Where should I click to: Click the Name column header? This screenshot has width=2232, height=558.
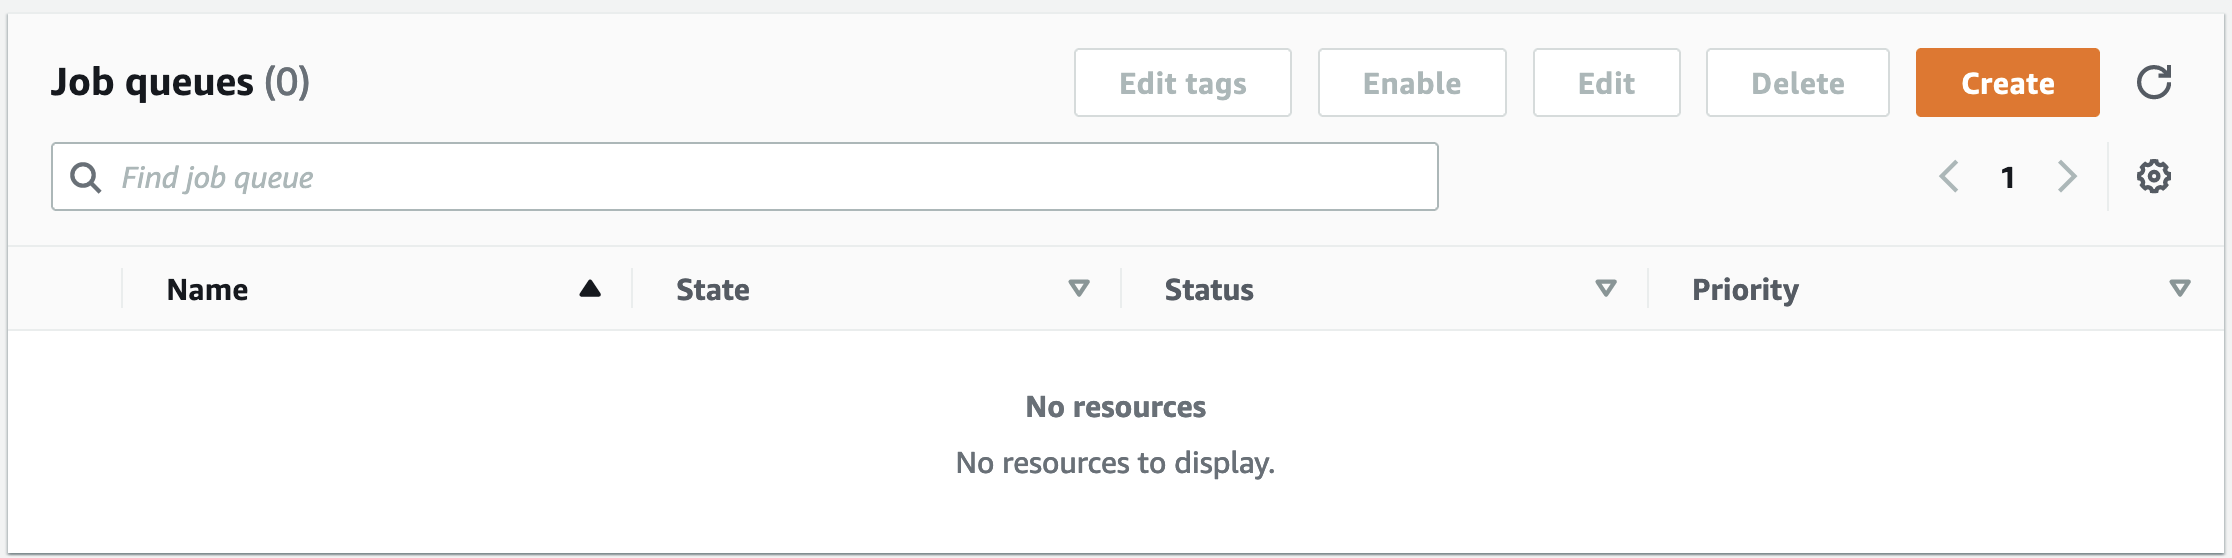(x=207, y=289)
